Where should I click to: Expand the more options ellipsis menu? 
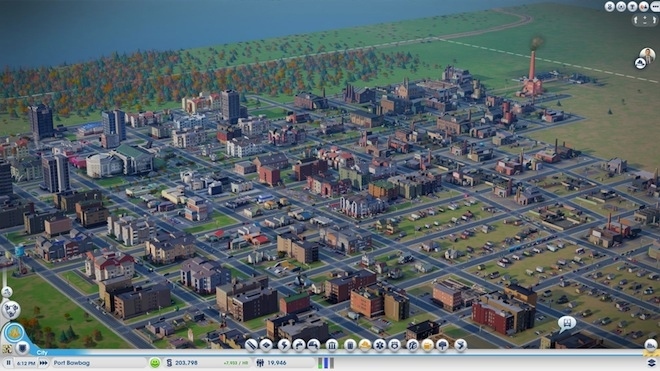[x=655, y=6]
